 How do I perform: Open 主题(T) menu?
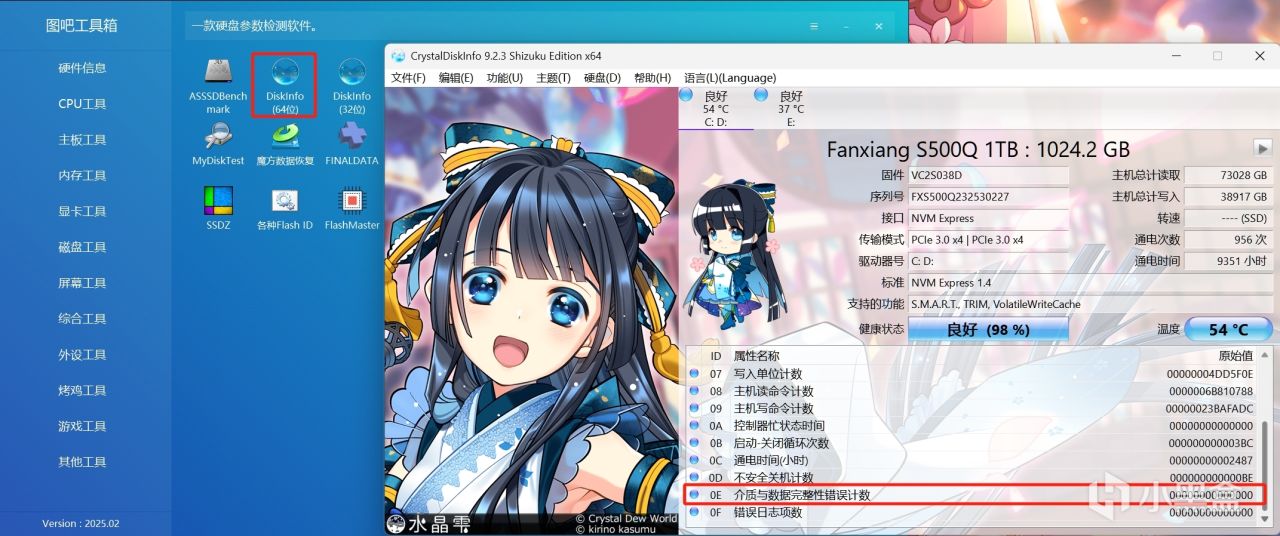(x=554, y=78)
